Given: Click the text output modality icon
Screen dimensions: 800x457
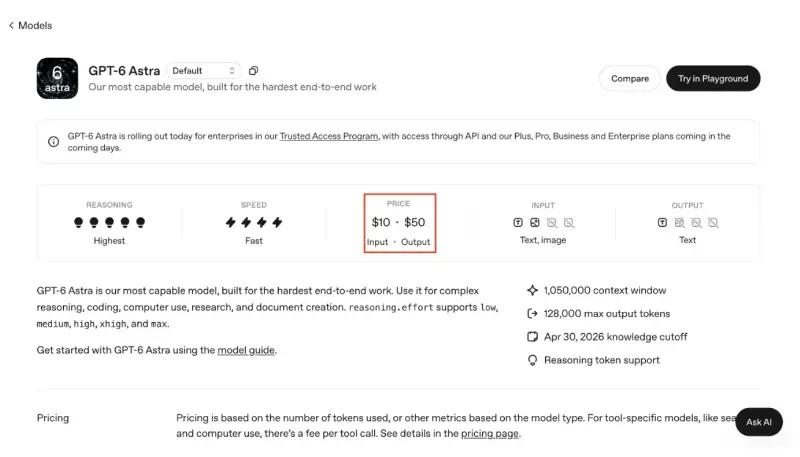Looking at the screenshot, I should point(662,222).
